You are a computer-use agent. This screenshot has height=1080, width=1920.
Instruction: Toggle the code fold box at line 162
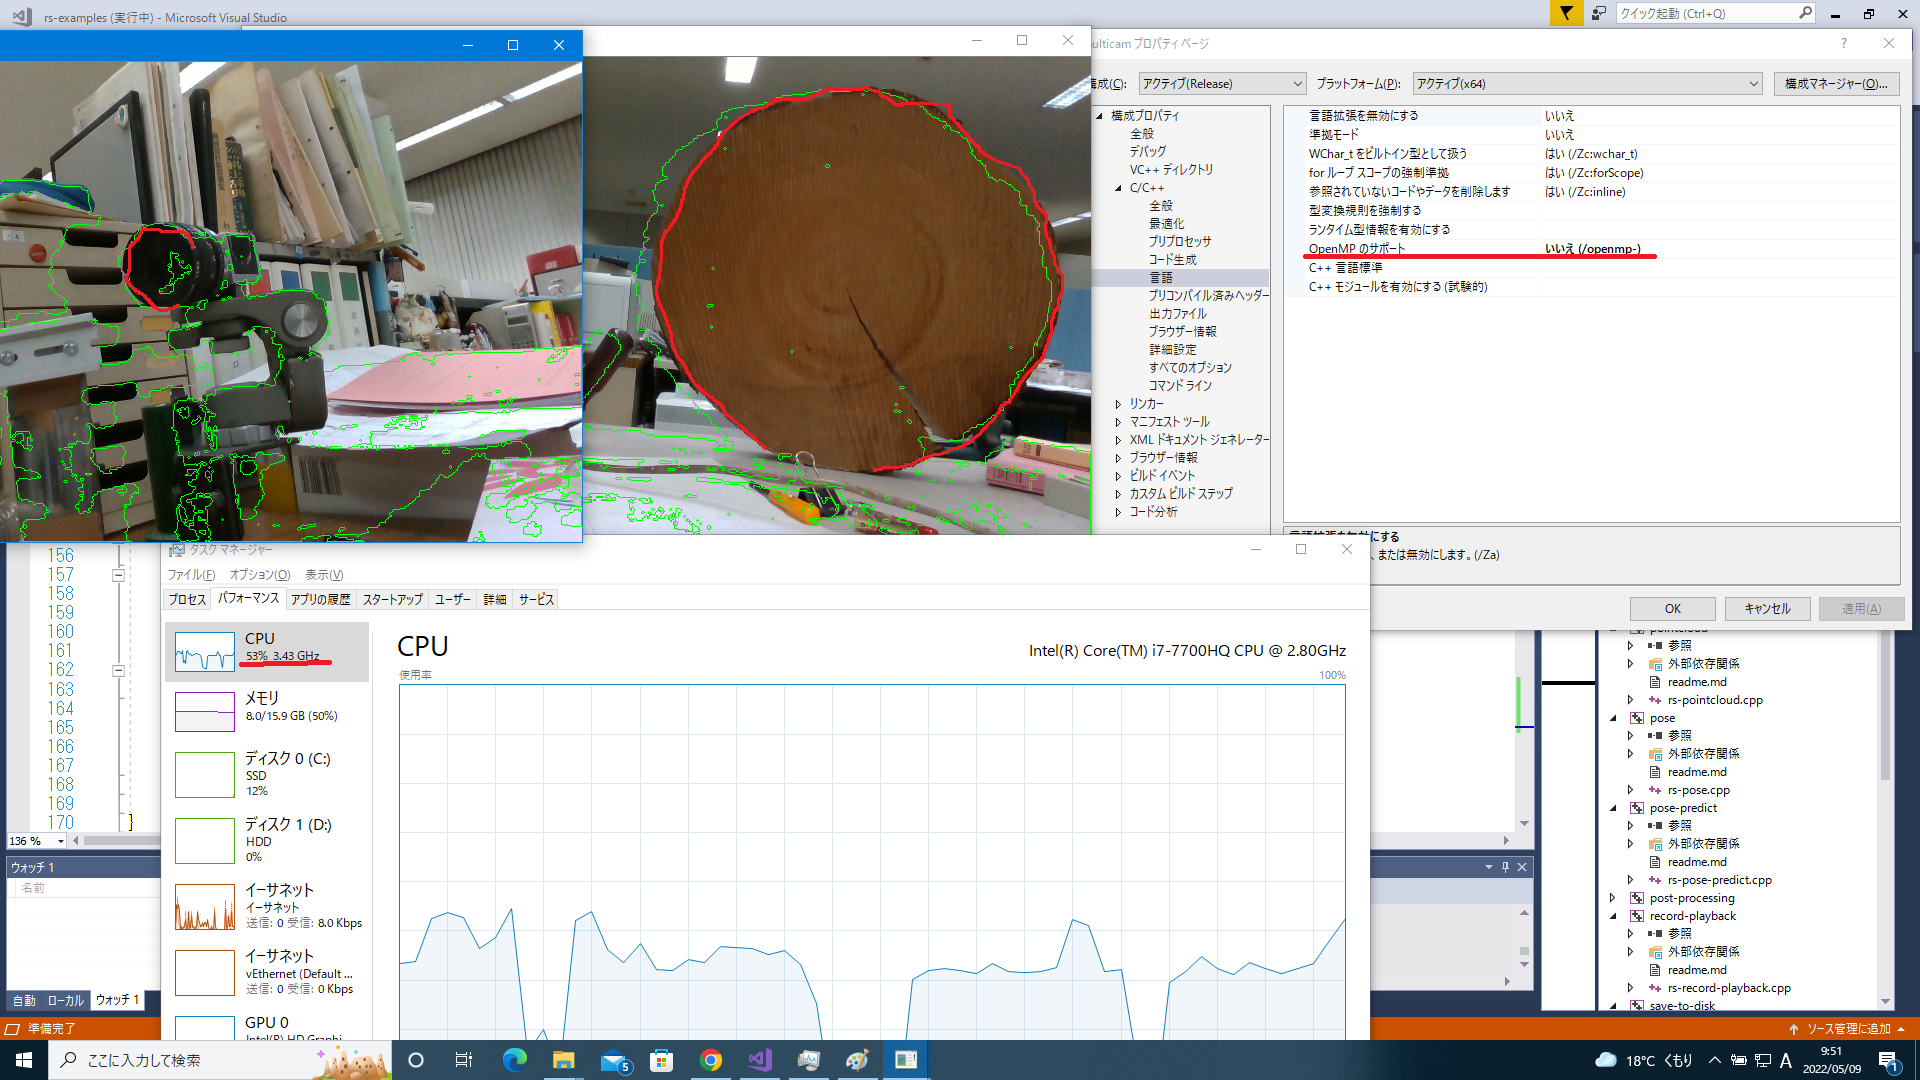(x=118, y=670)
